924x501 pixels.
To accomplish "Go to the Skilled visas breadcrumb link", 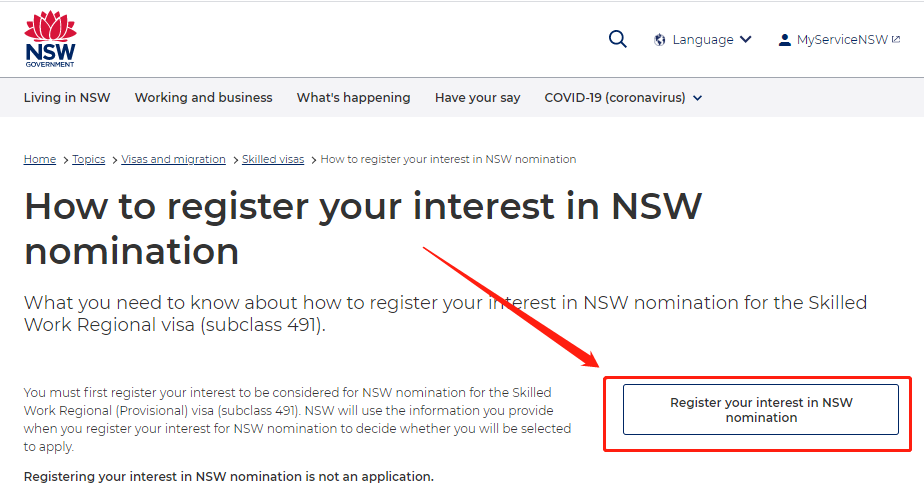I will click(273, 159).
